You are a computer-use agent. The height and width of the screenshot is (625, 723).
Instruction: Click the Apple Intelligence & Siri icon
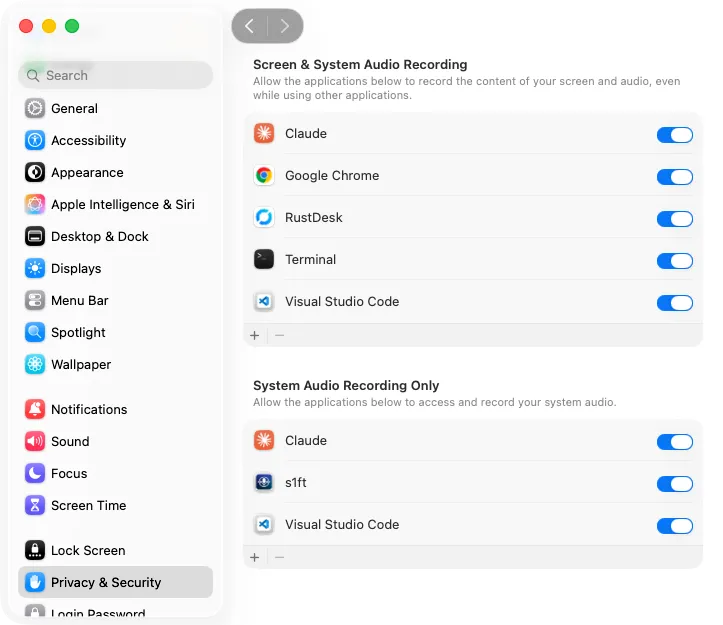[35, 204]
